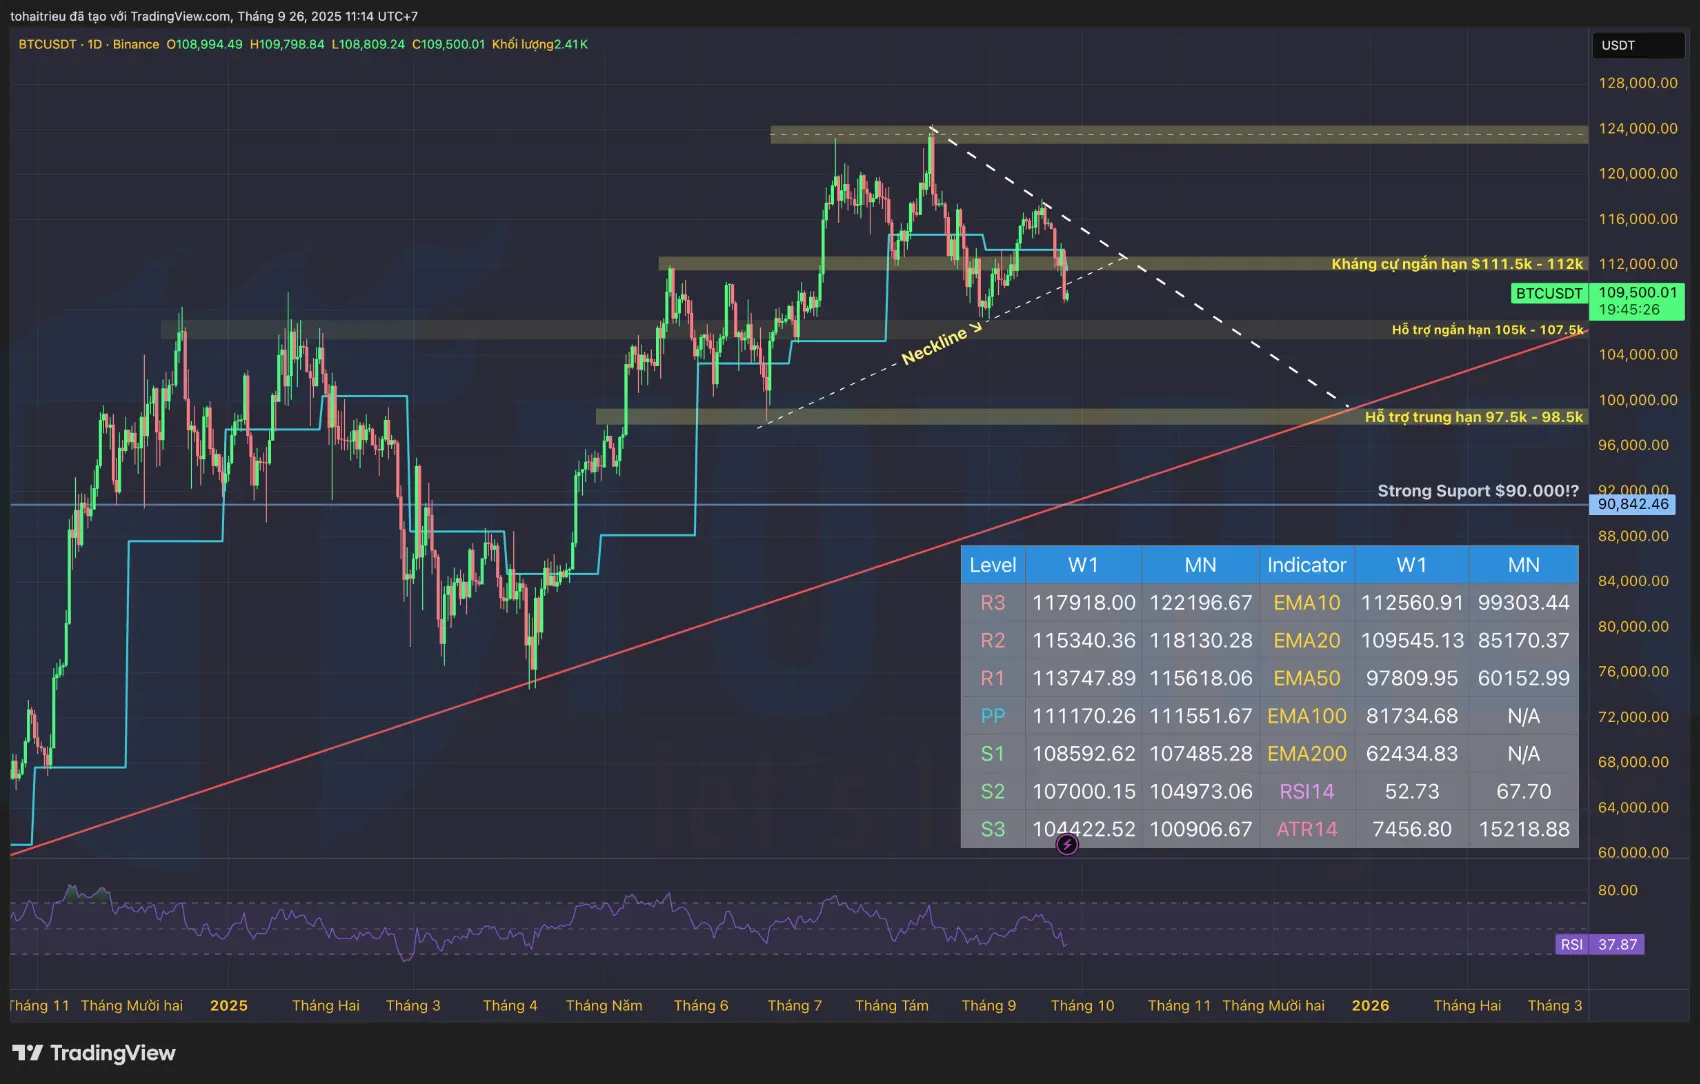Image resolution: width=1700 pixels, height=1084 pixels.
Task: Click the current price label 109,500.01
Action: pyautogui.click(x=1637, y=292)
